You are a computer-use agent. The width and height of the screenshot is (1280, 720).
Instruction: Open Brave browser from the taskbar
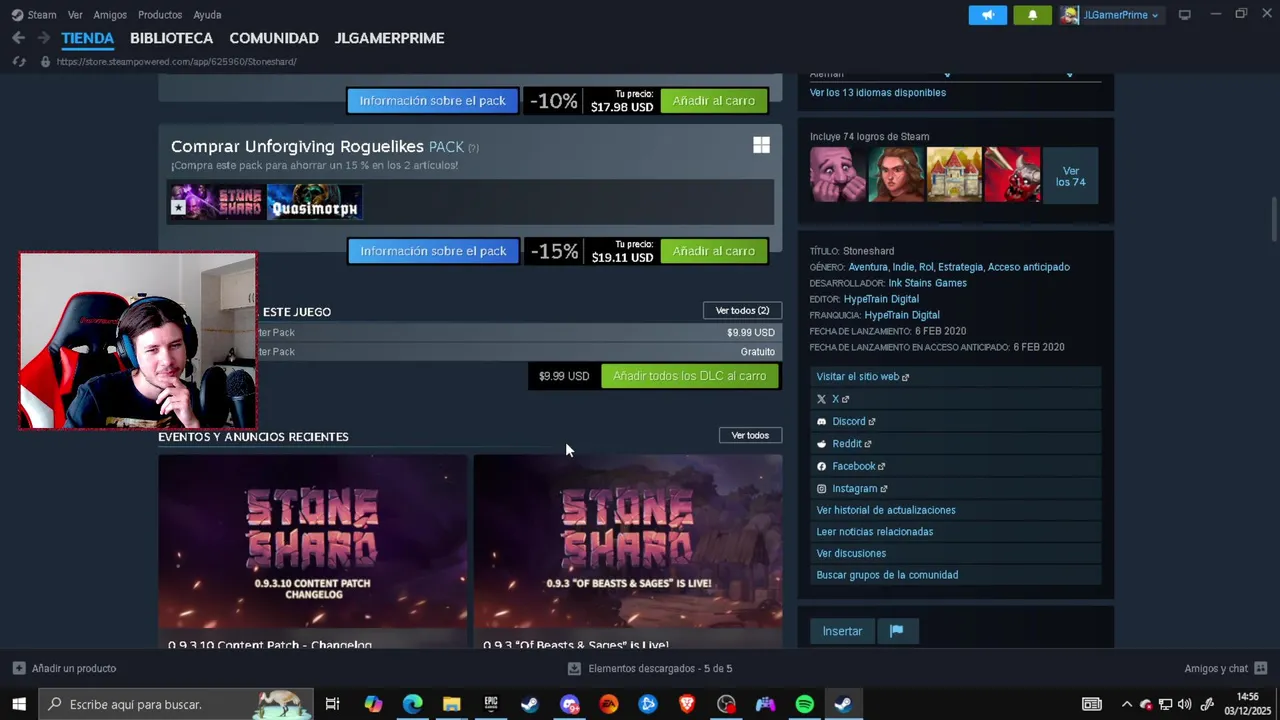tap(687, 704)
